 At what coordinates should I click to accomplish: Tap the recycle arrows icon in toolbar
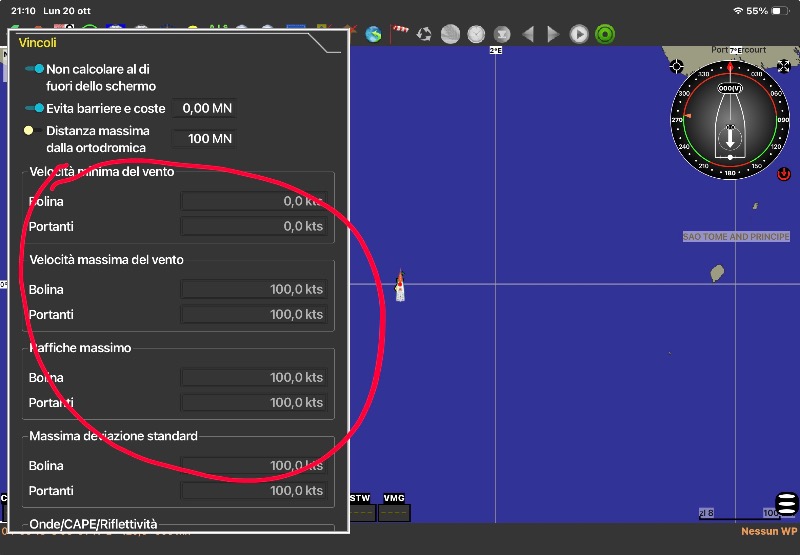[x=424, y=34]
